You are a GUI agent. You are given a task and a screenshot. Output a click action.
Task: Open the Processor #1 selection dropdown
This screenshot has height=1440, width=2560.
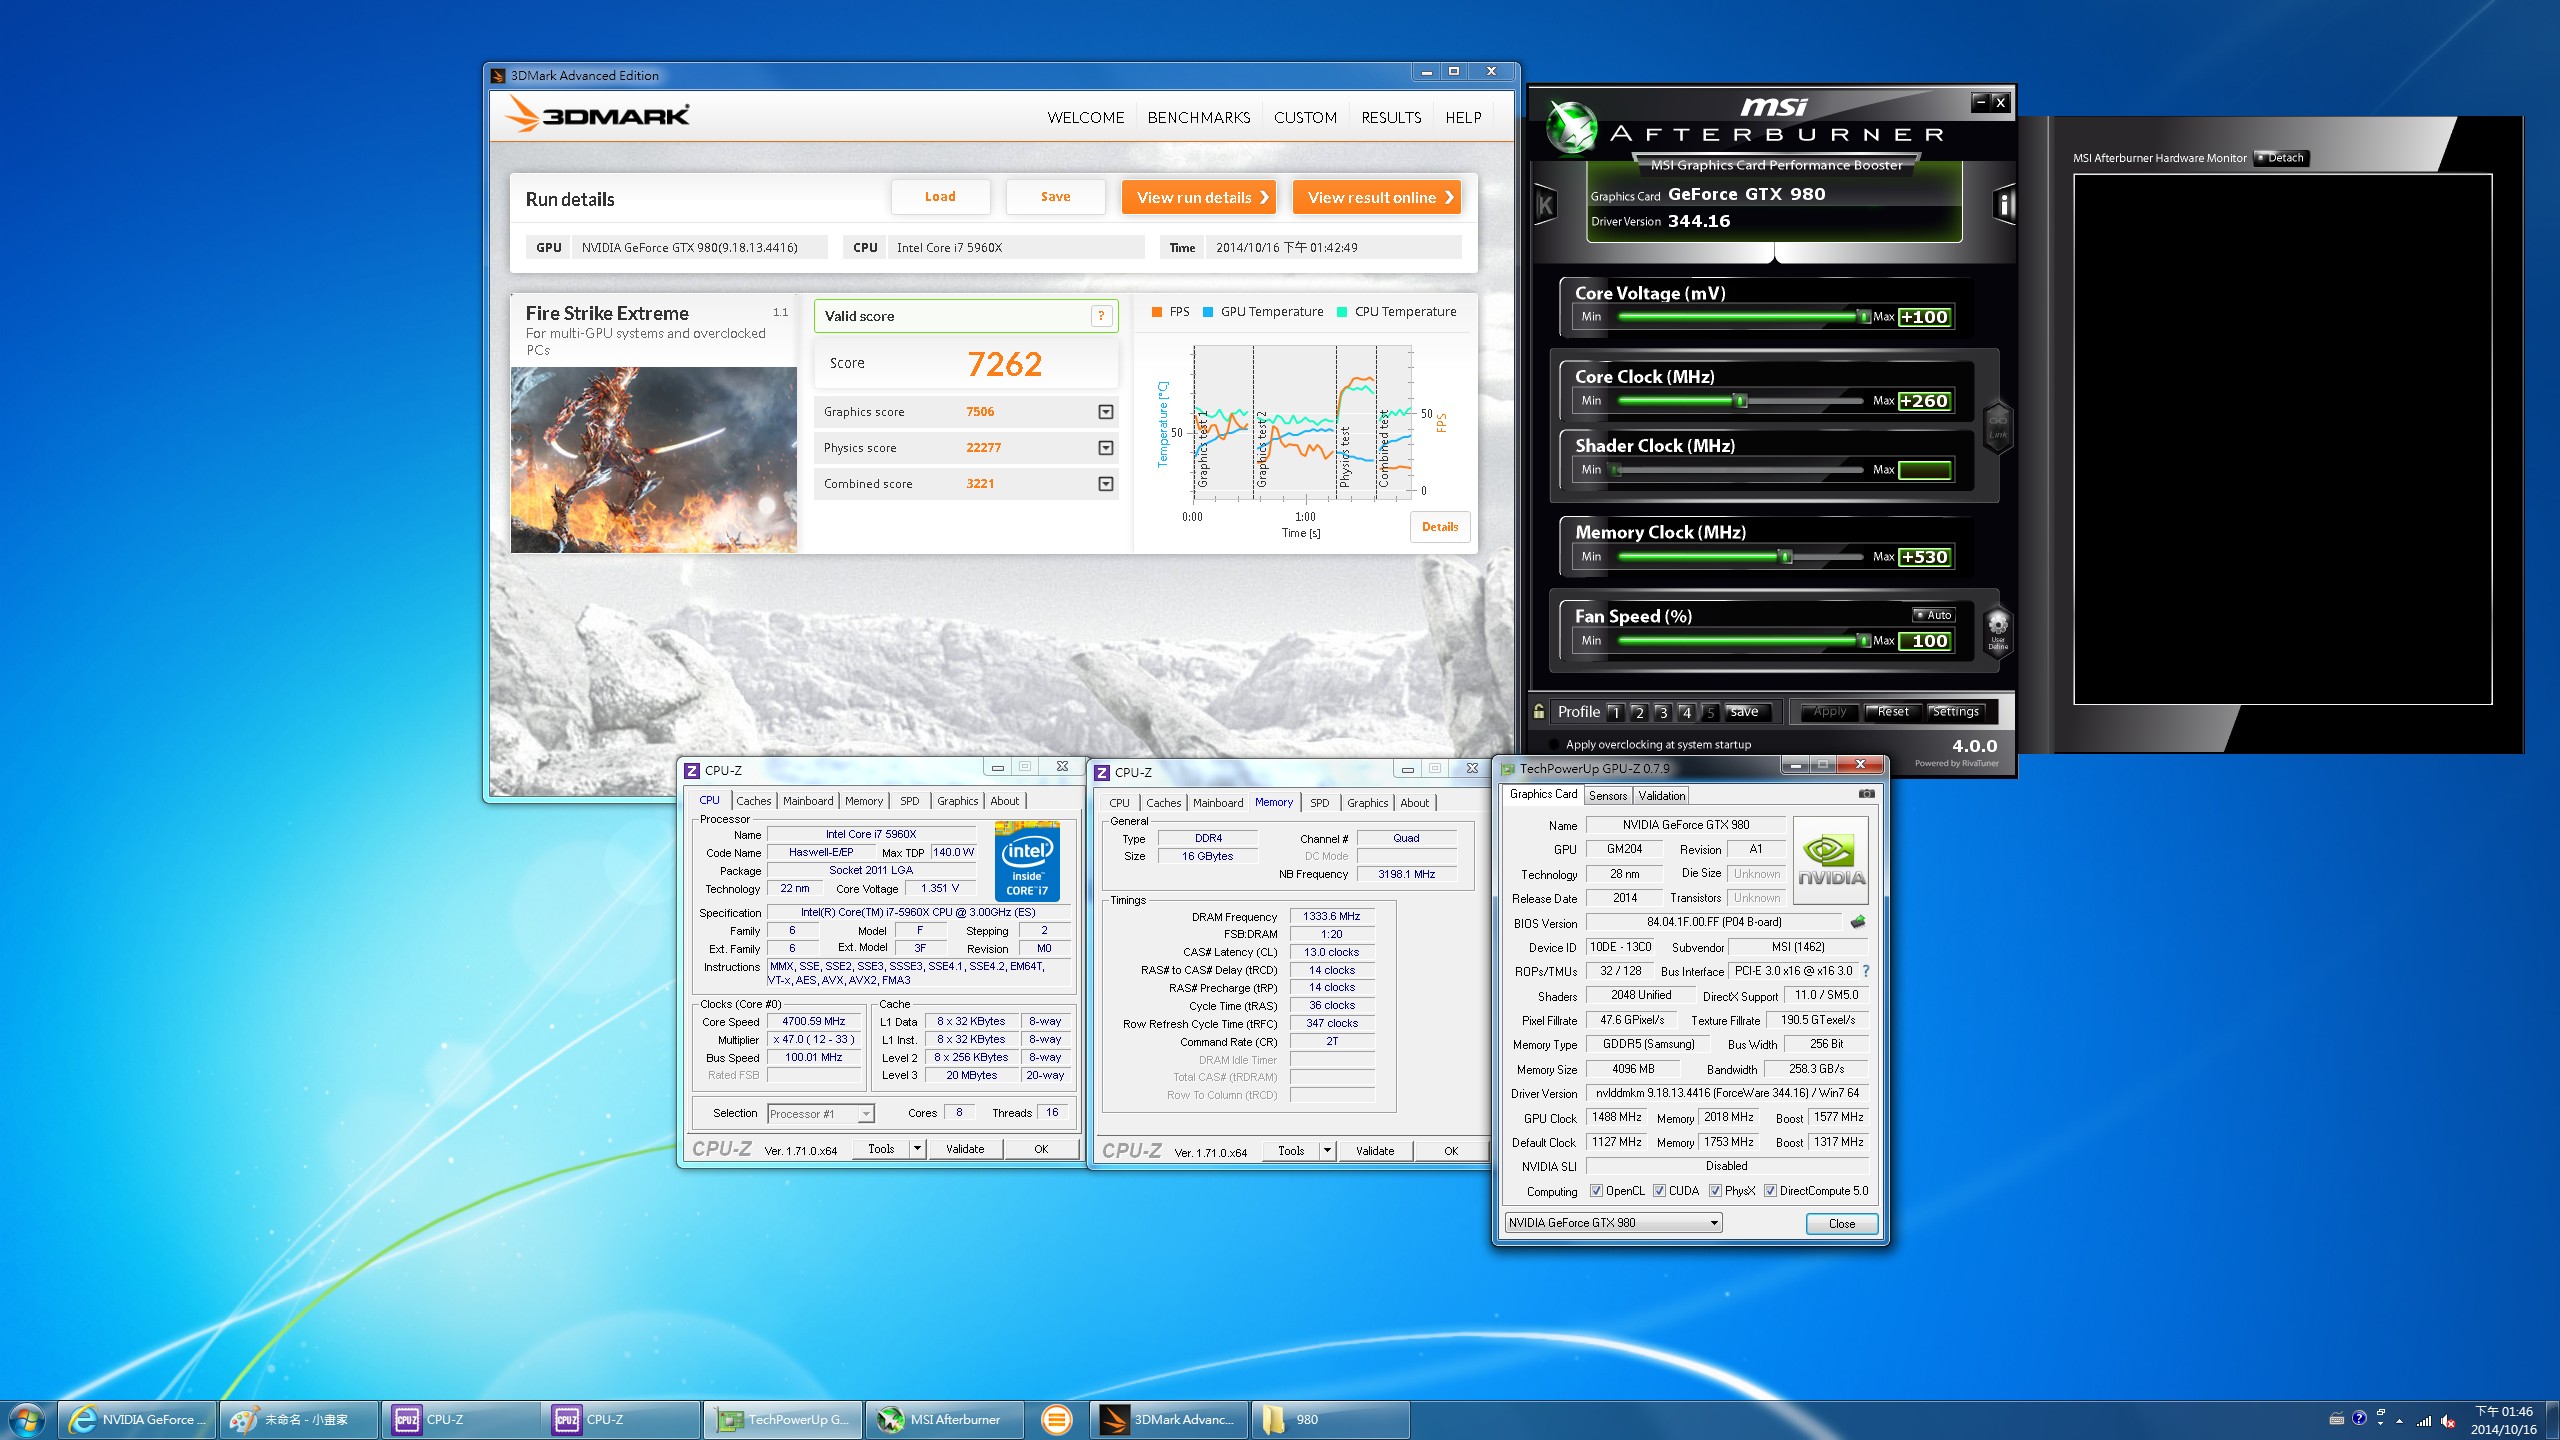[820, 1113]
